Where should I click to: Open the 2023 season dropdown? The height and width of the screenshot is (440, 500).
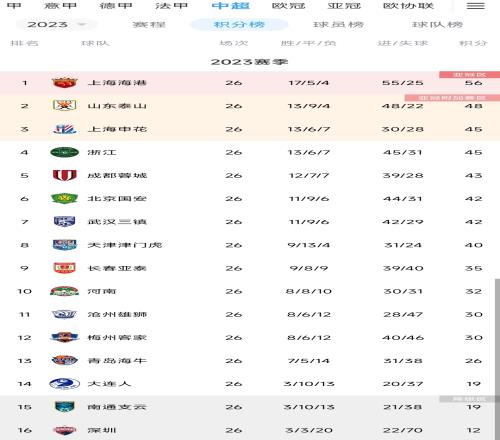click(57, 24)
